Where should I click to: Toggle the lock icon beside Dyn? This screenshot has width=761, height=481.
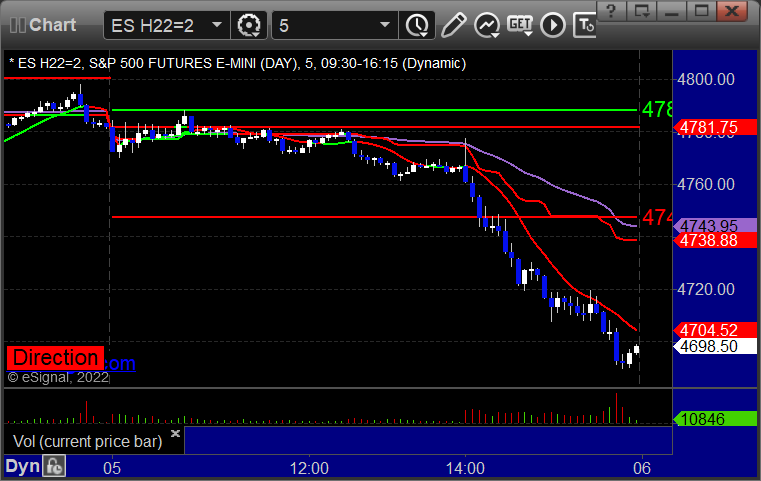coord(54,466)
